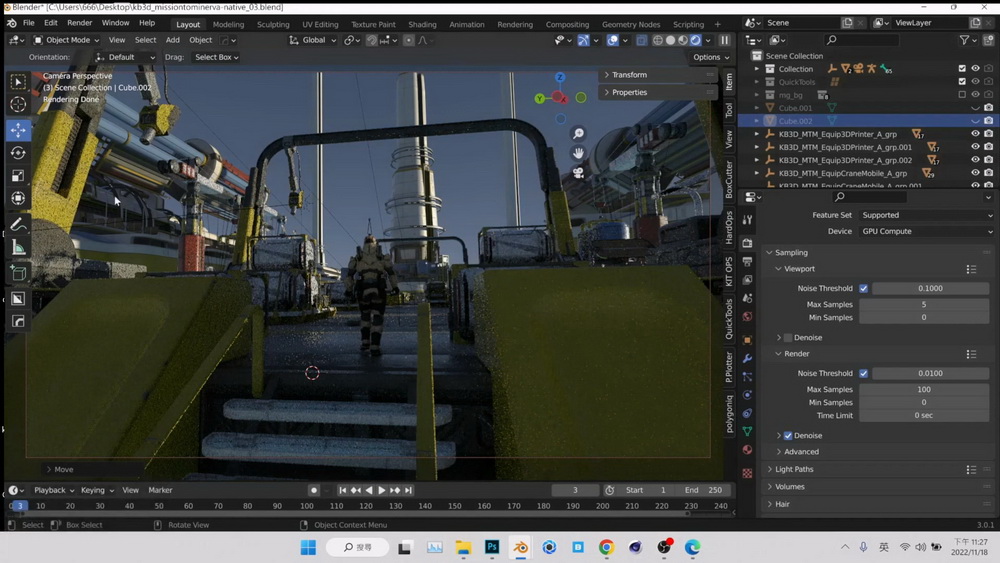Select the Select Box tool icon
This screenshot has width=1000, height=563.
pyautogui.click(x=18, y=82)
